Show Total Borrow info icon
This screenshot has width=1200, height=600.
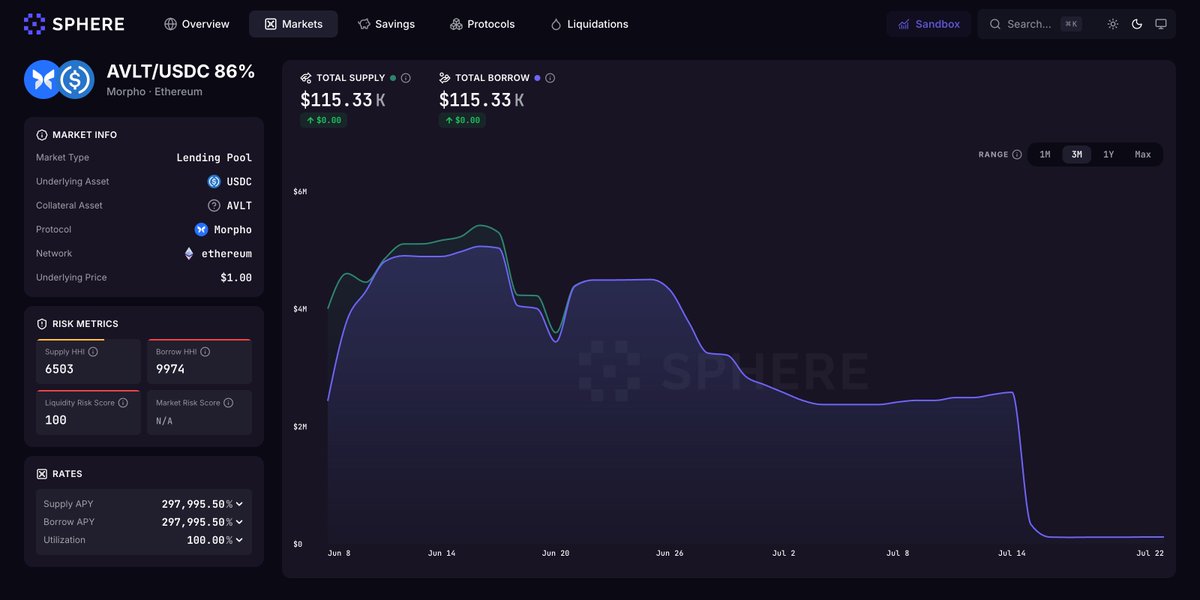(x=550, y=78)
